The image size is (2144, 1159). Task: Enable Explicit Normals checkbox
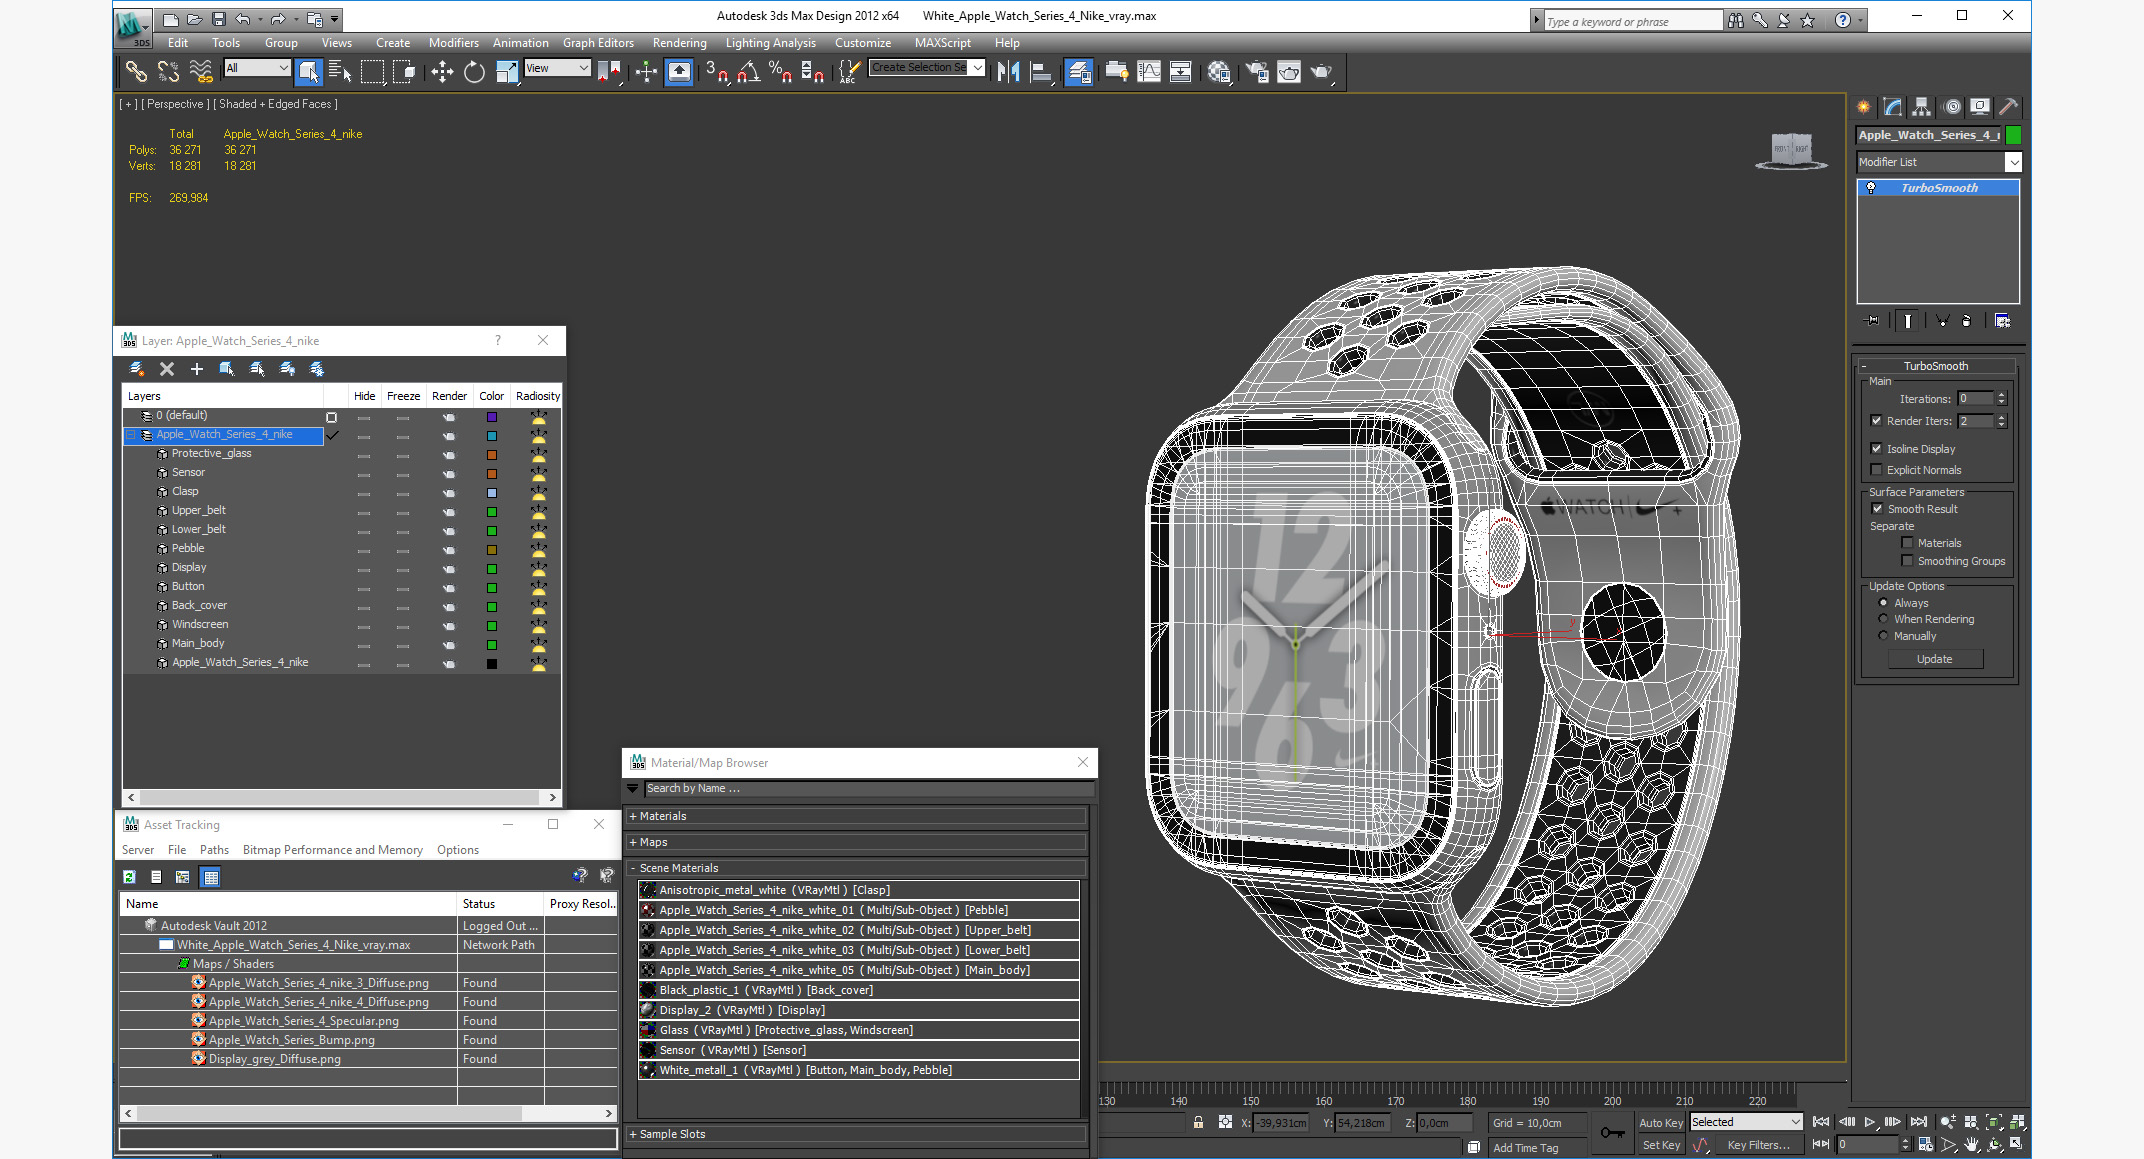pos(1876,470)
